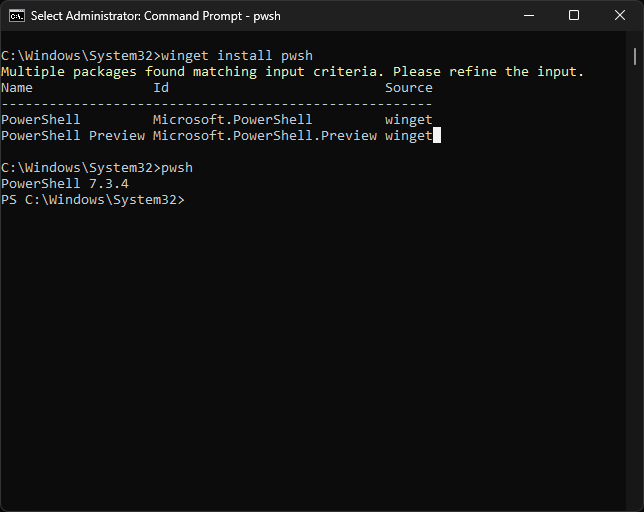Close the Command Prompt window
The height and width of the screenshot is (512, 644).
pyautogui.click(x=620, y=16)
